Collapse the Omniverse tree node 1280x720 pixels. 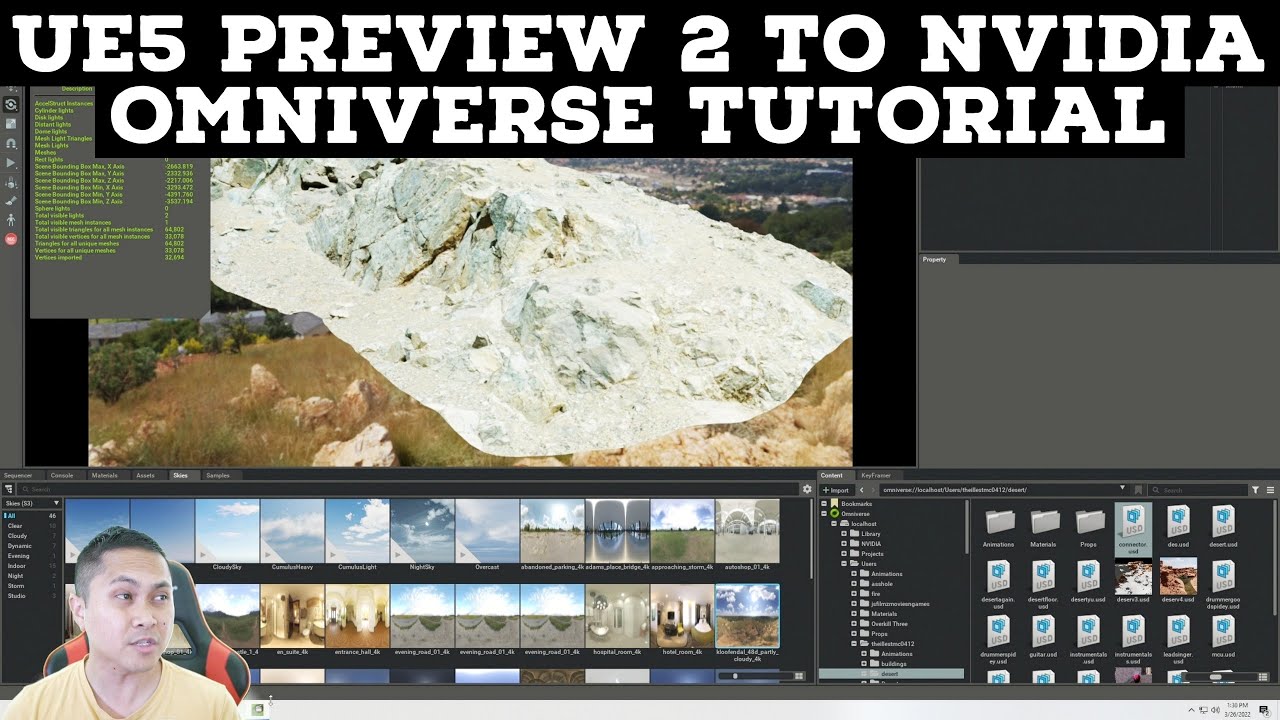pos(824,514)
